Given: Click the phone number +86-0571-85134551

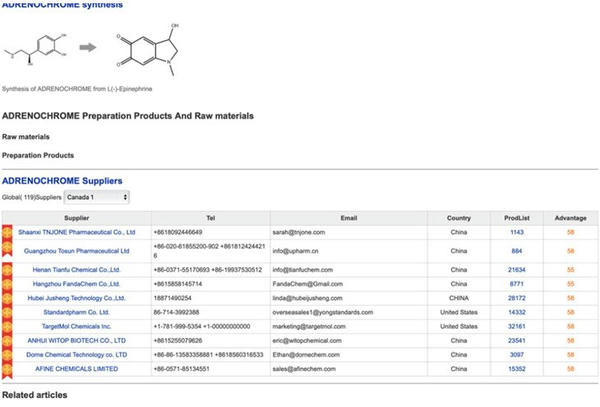Looking at the screenshot, I should [181, 369].
